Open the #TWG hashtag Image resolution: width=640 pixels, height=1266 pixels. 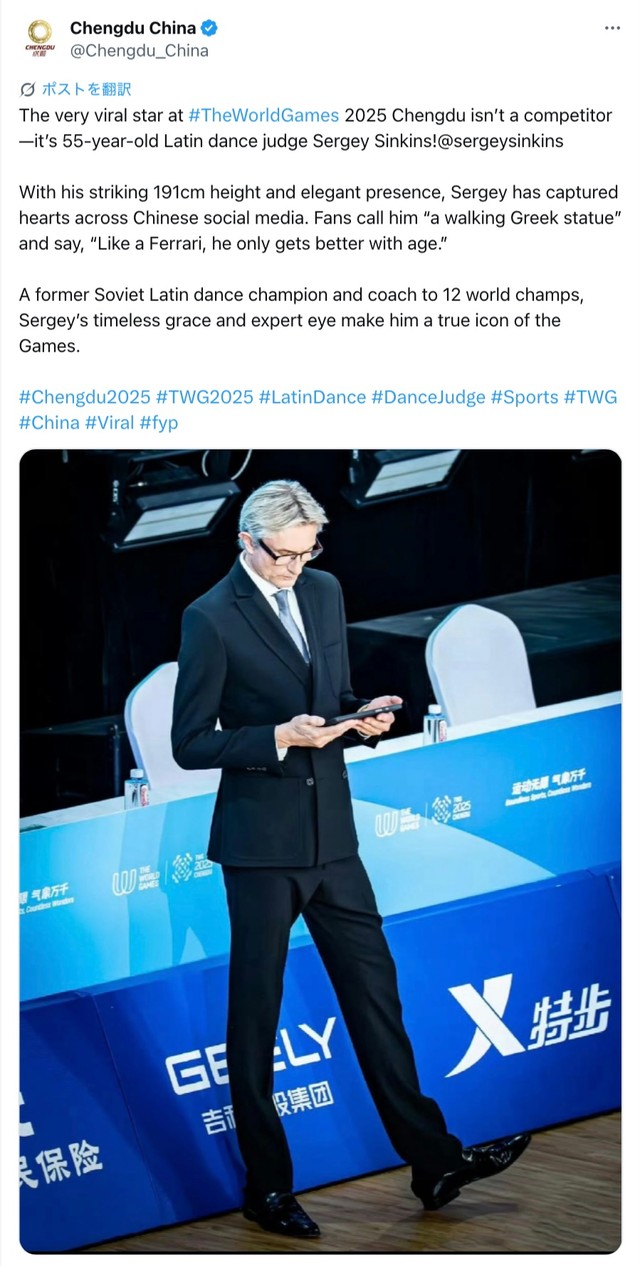[x=590, y=397]
